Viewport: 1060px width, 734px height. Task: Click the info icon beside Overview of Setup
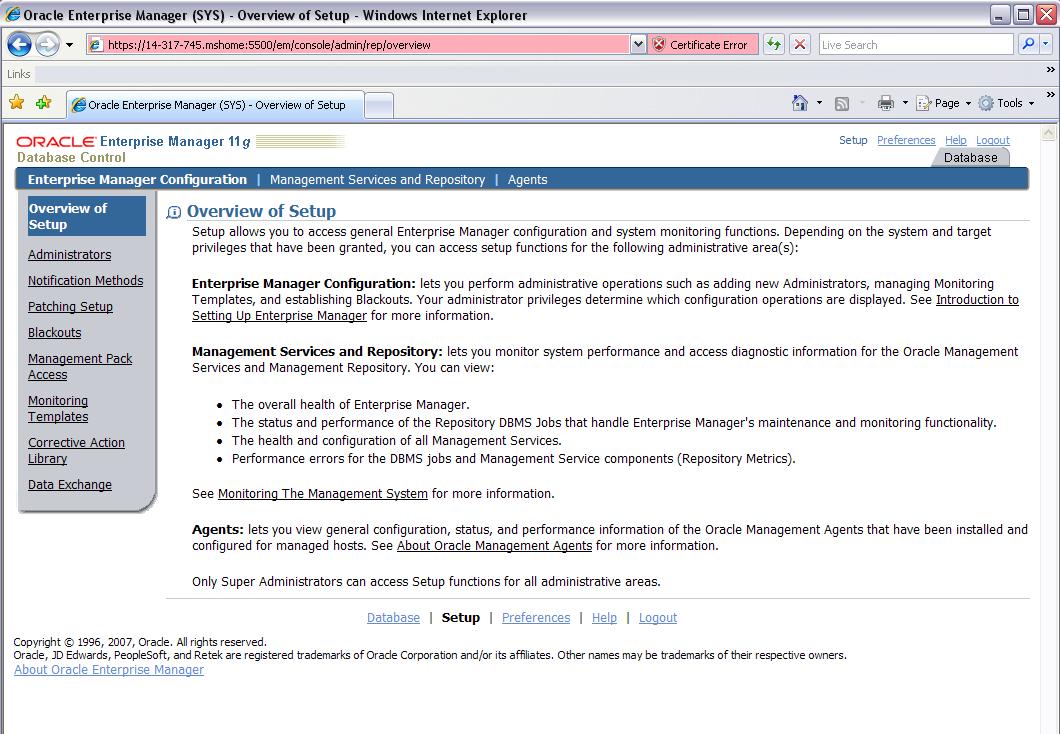[x=173, y=212]
